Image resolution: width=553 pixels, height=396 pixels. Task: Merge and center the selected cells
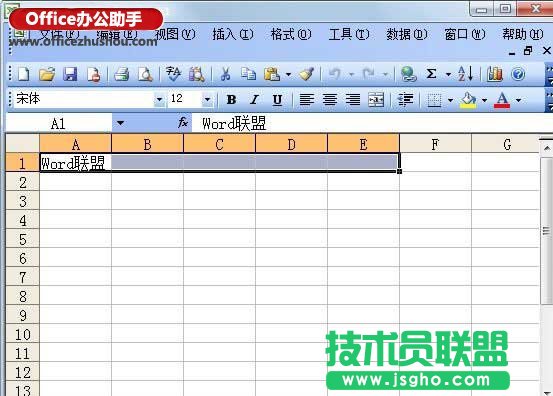[x=376, y=100]
